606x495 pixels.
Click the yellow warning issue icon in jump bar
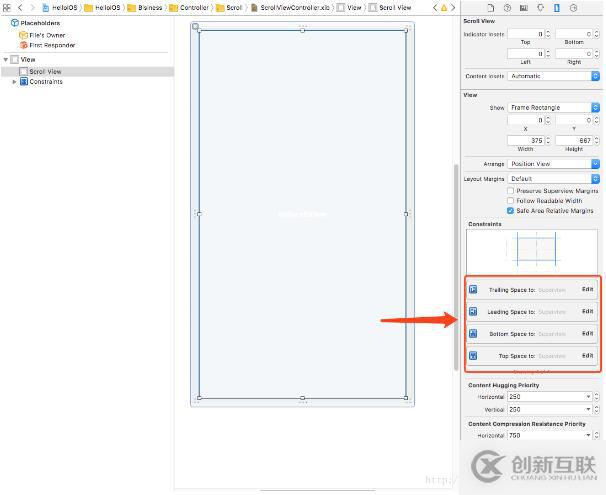pos(444,7)
